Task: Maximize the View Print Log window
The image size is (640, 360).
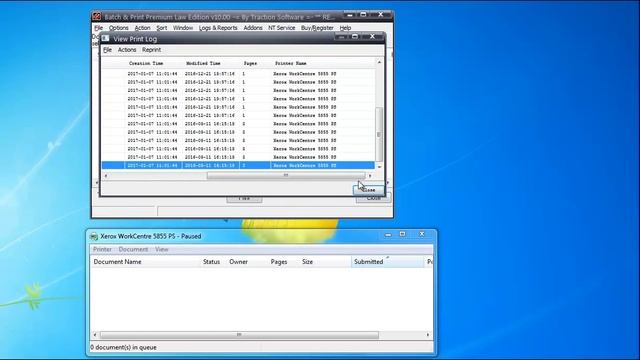Action: pos(355,37)
